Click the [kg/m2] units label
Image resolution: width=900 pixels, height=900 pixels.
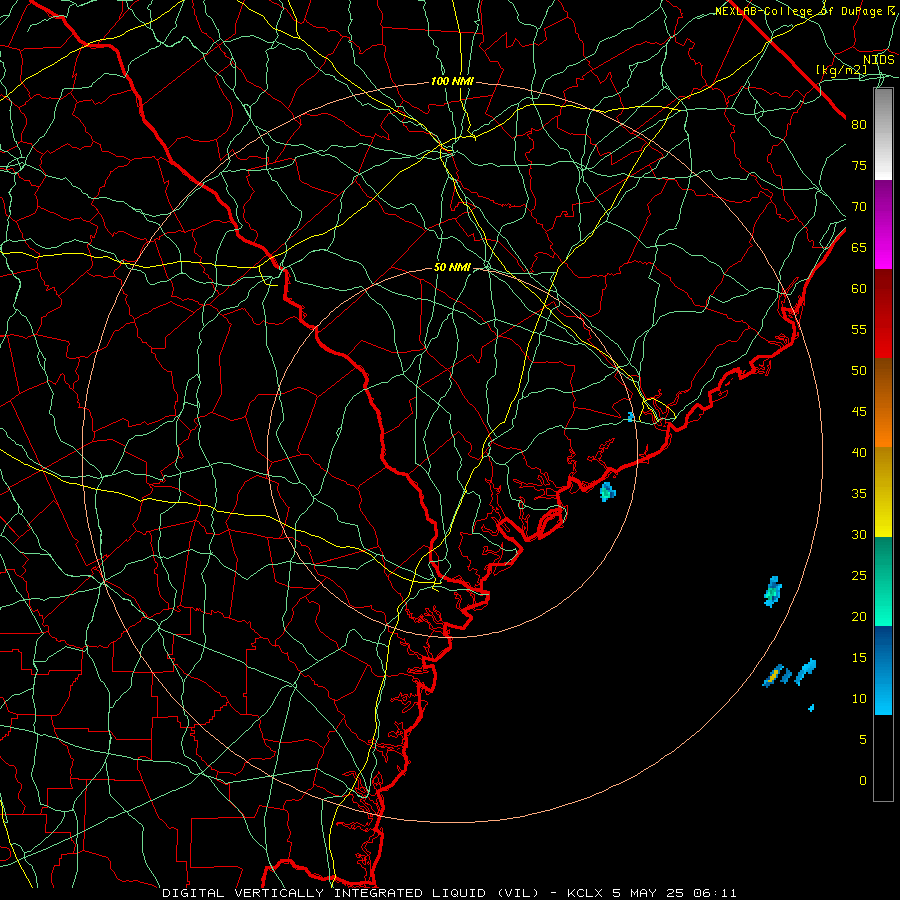coord(842,71)
